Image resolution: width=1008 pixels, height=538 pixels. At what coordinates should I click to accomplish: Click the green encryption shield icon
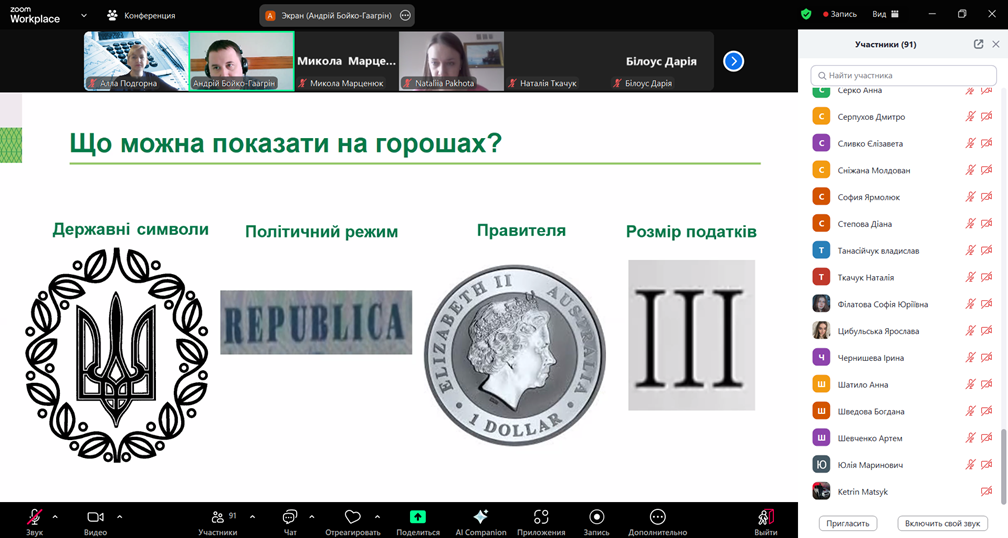(x=806, y=14)
